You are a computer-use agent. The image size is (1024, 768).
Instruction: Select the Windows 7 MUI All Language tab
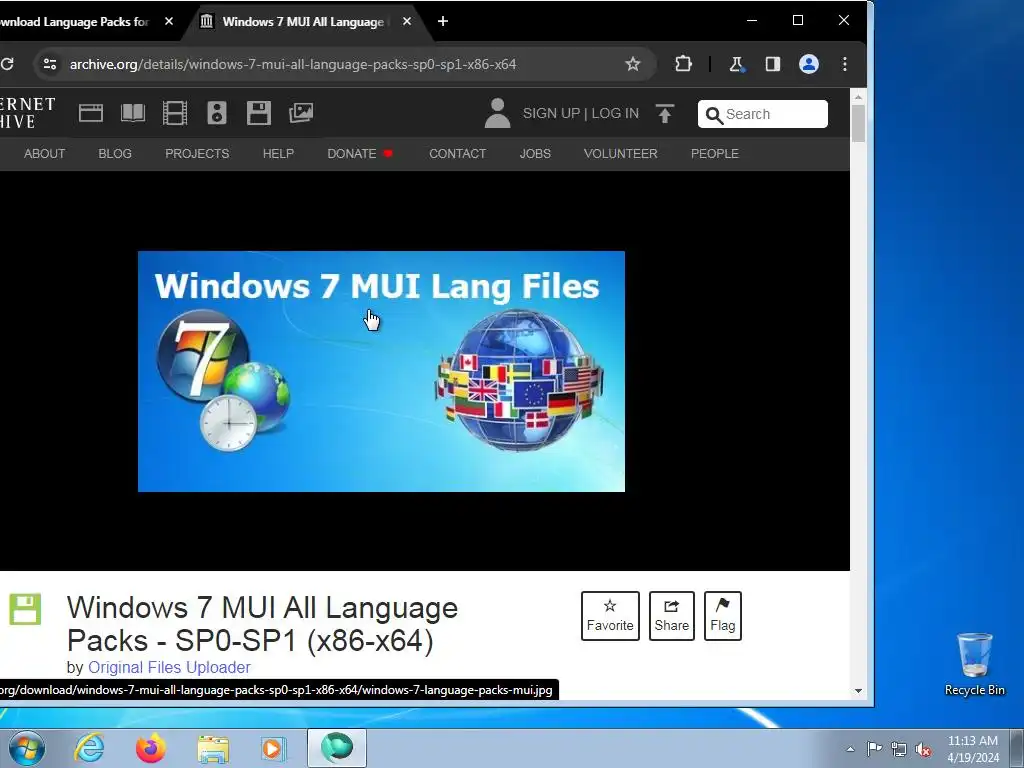pos(302,22)
